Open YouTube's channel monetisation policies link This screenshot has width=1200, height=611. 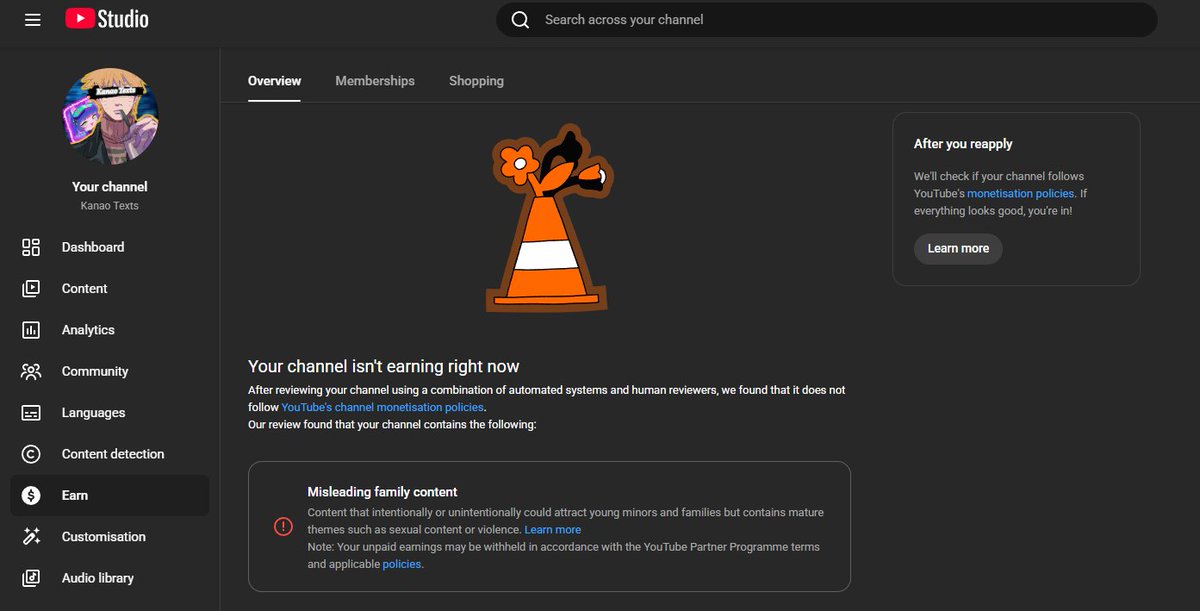coord(383,408)
